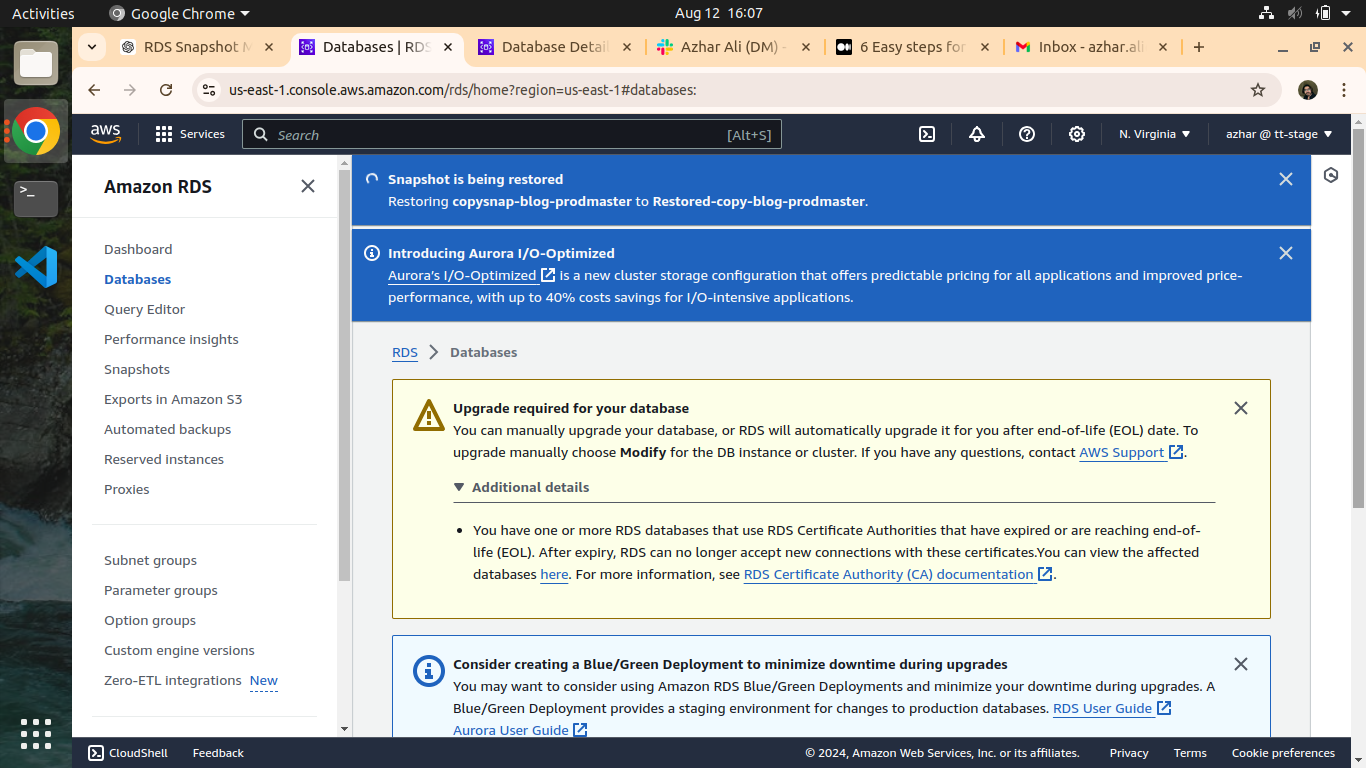
Task: Open Visual Studio Code from the dock
Action: click(36, 267)
